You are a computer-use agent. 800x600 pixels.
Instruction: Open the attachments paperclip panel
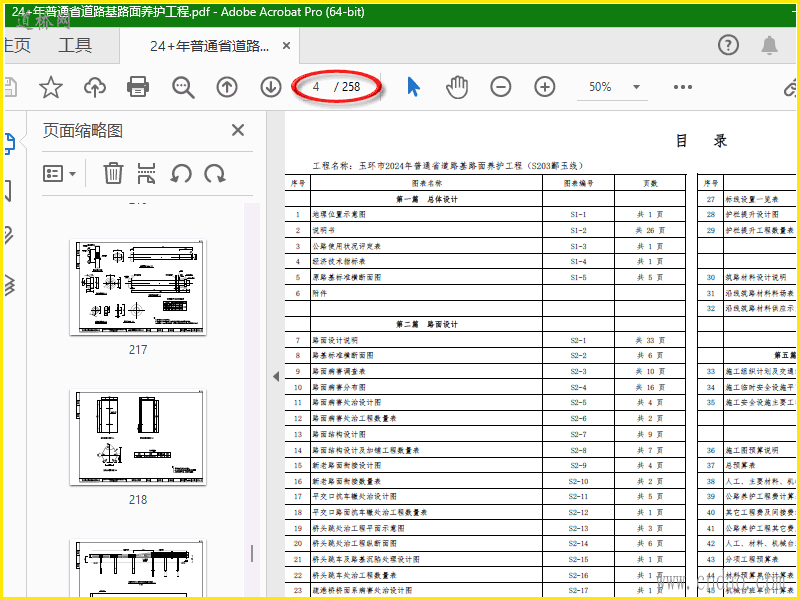[x=9, y=236]
